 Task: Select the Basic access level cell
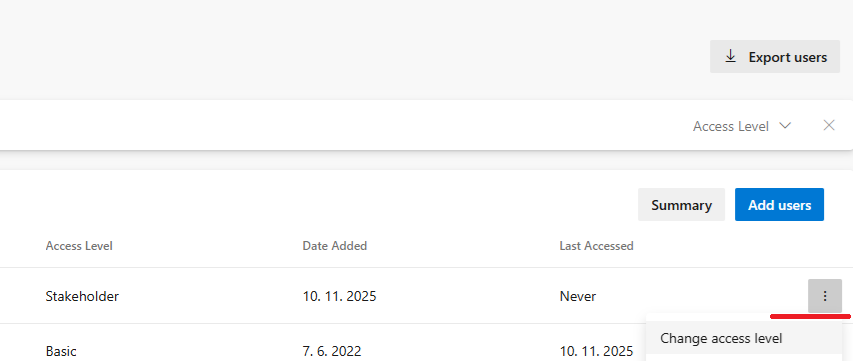[61, 351]
